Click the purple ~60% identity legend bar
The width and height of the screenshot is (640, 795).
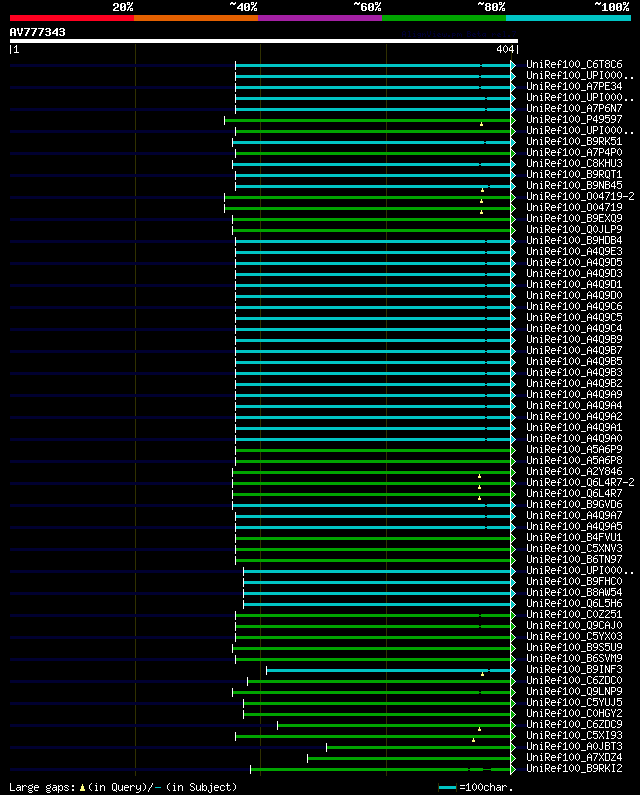320,18
